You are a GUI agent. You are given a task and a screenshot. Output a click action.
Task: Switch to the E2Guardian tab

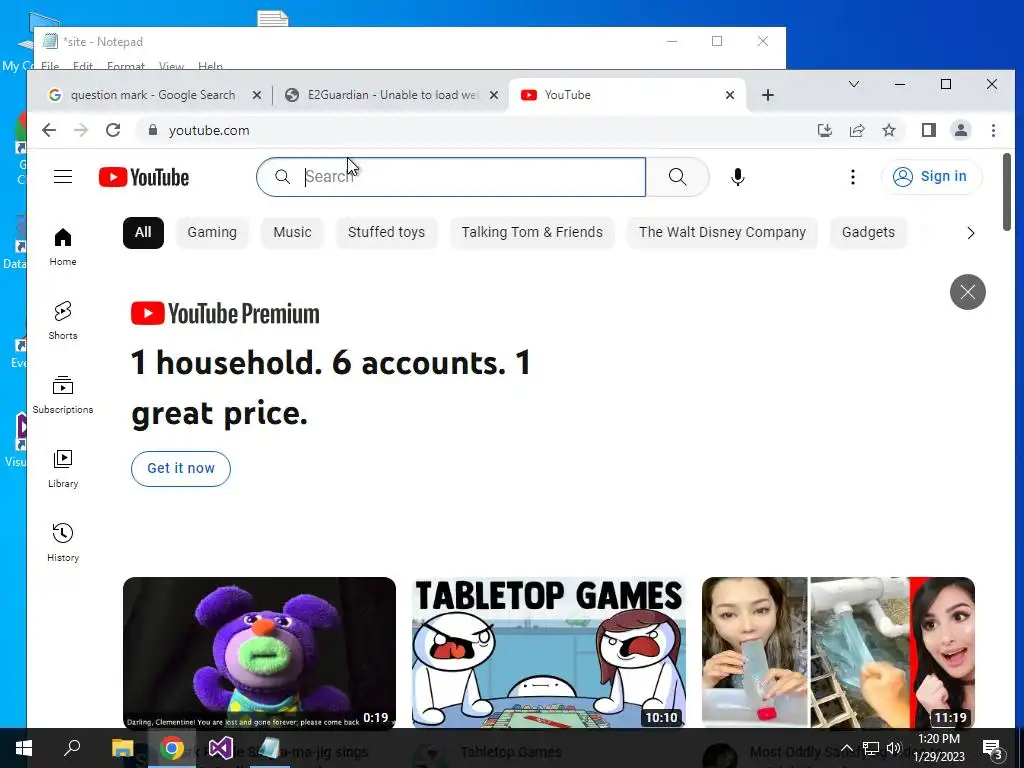pyautogui.click(x=392, y=95)
